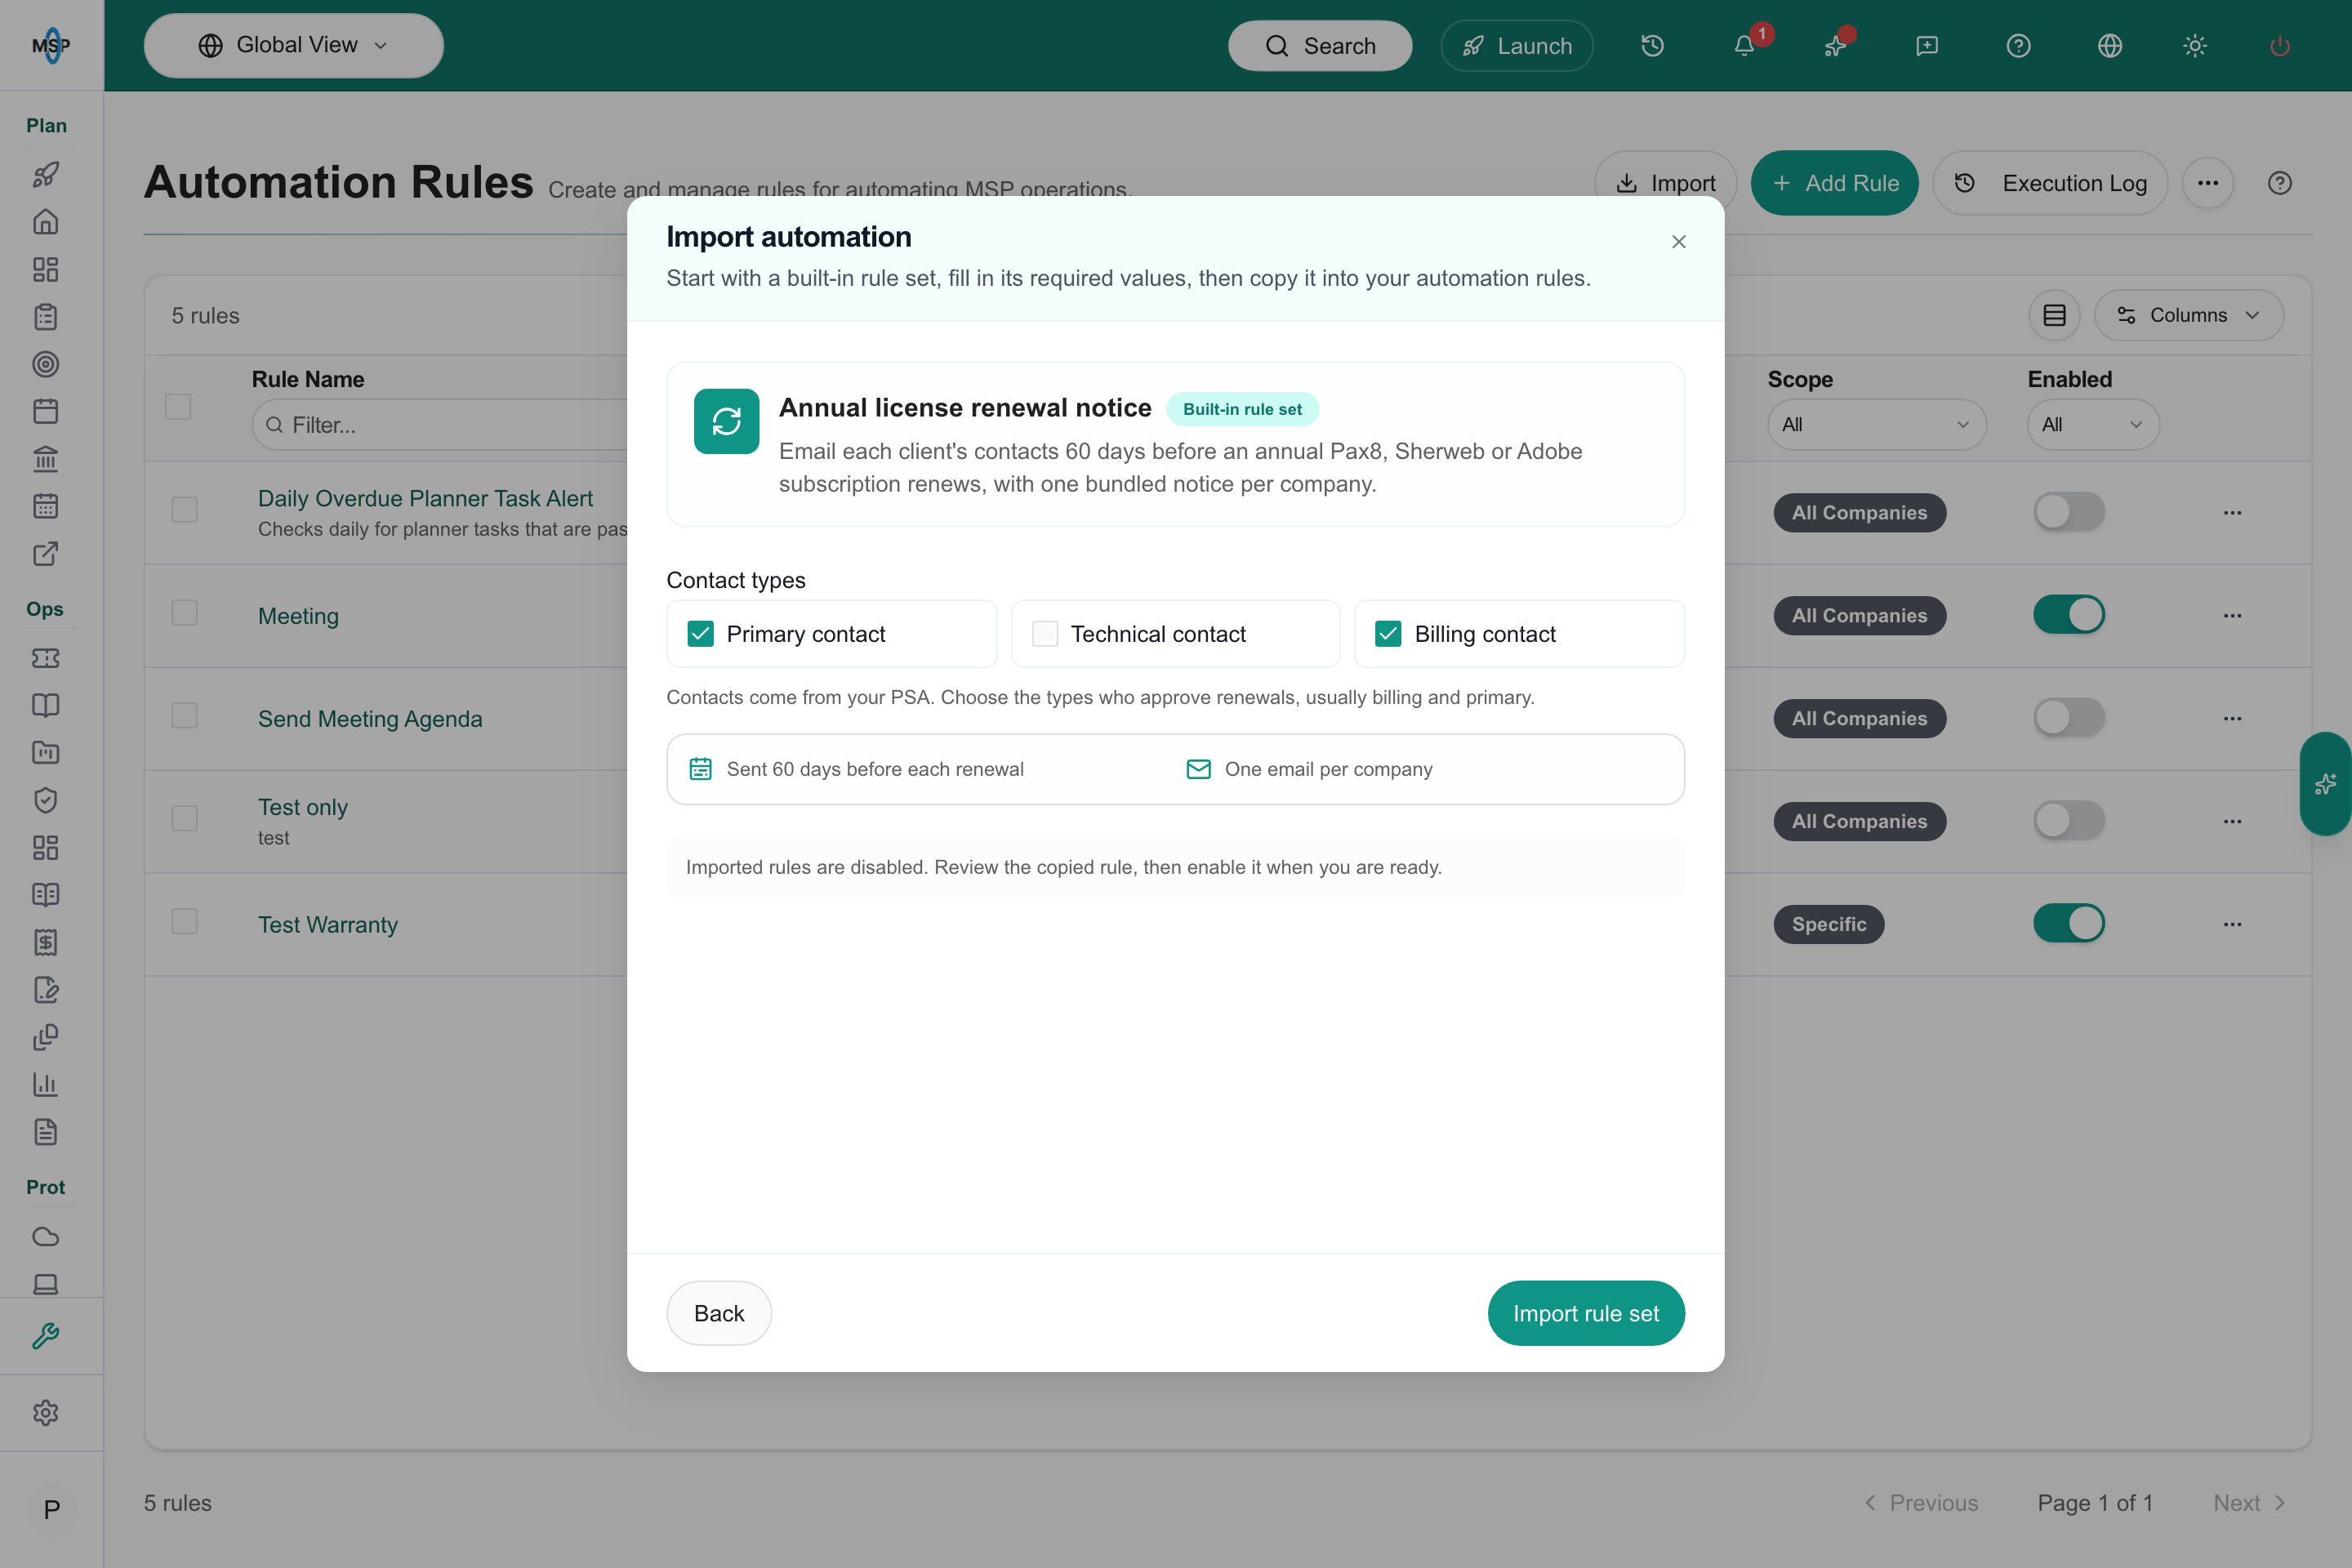The width and height of the screenshot is (2352, 1568).
Task: Click the sparkle AI icon in header
Action: [1835, 46]
